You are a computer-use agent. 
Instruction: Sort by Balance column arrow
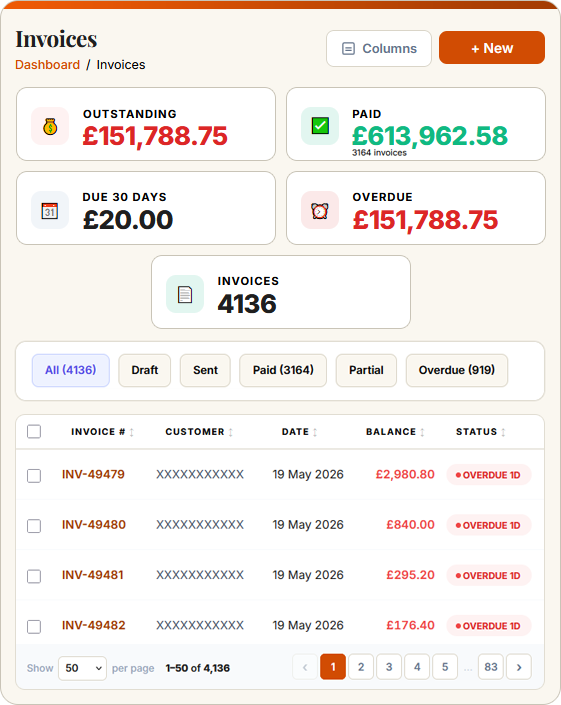click(x=422, y=432)
